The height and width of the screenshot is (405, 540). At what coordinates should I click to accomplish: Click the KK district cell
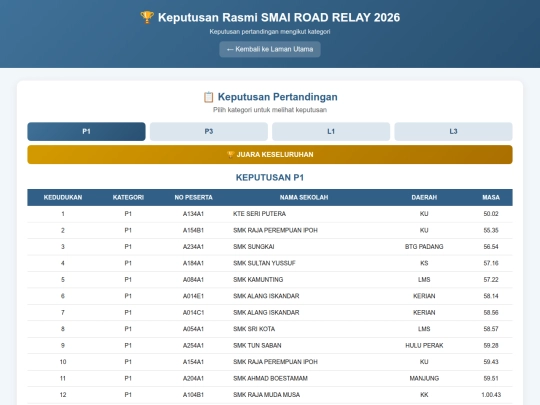click(x=424, y=395)
